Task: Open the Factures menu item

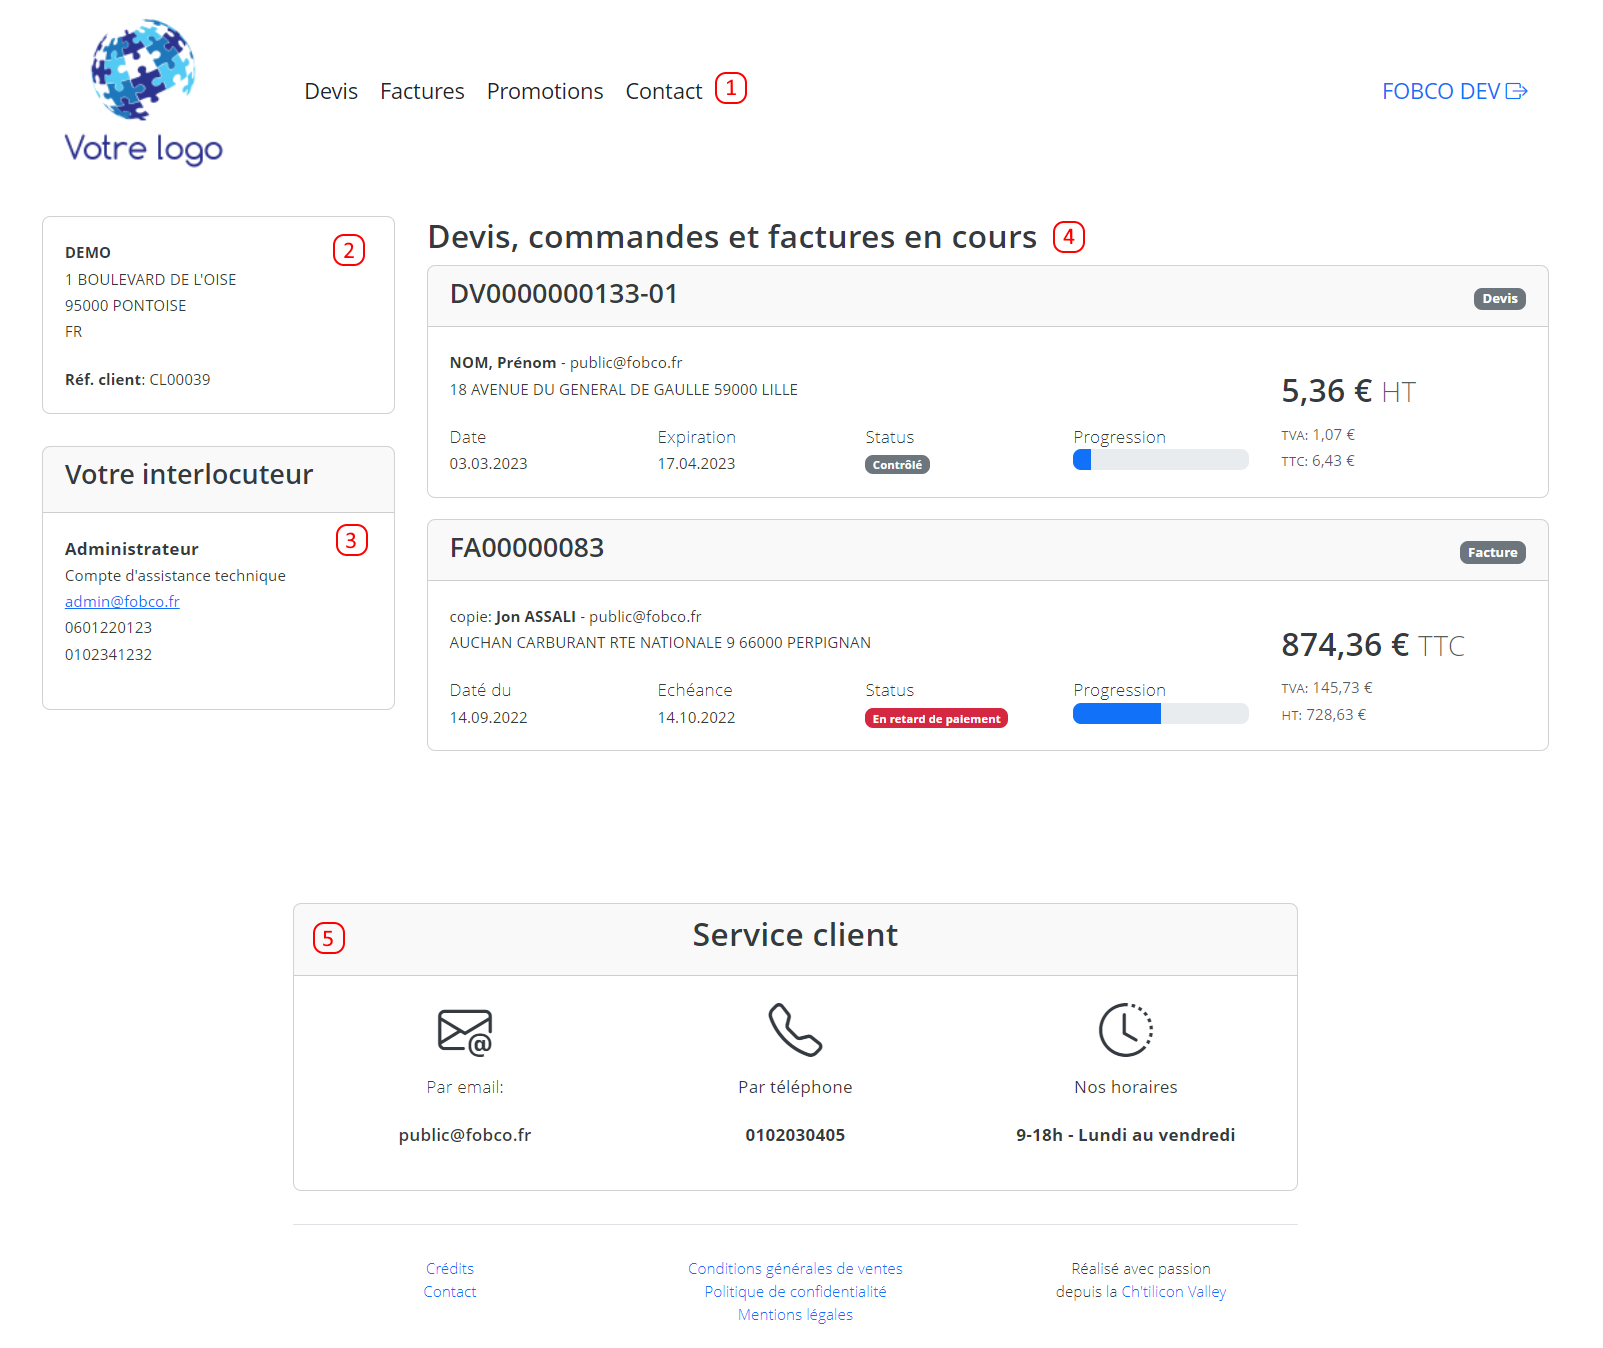Action: pyautogui.click(x=422, y=91)
